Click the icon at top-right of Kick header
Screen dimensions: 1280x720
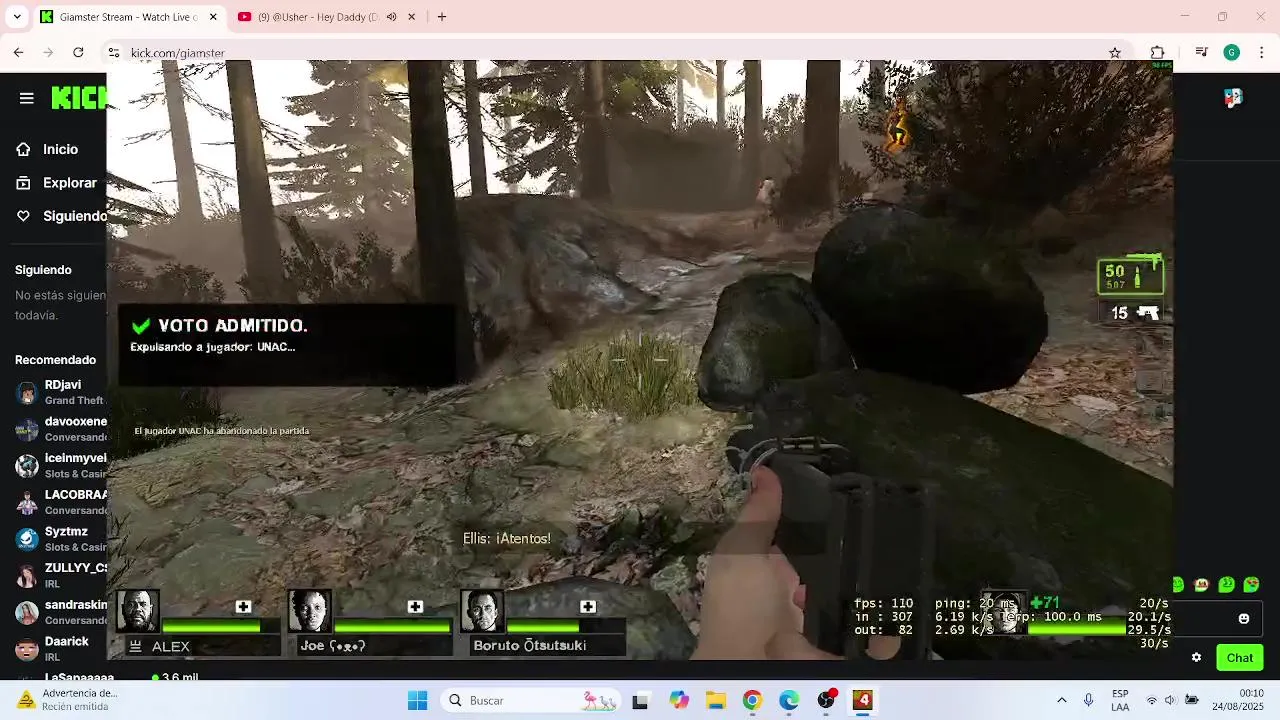[x=1233, y=97]
